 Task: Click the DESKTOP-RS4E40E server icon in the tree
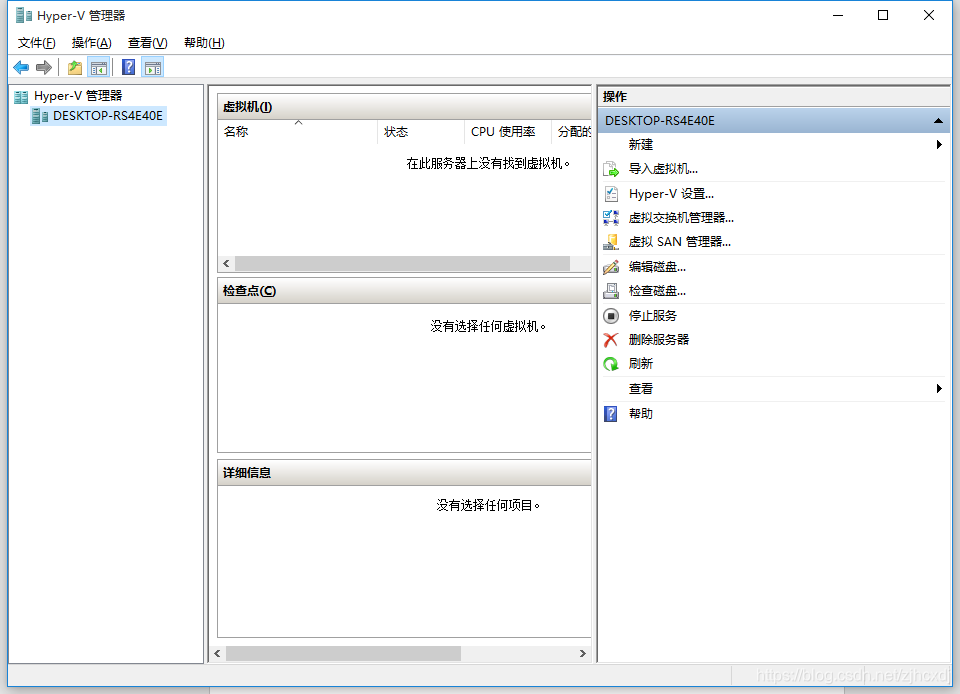click(x=40, y=116)
